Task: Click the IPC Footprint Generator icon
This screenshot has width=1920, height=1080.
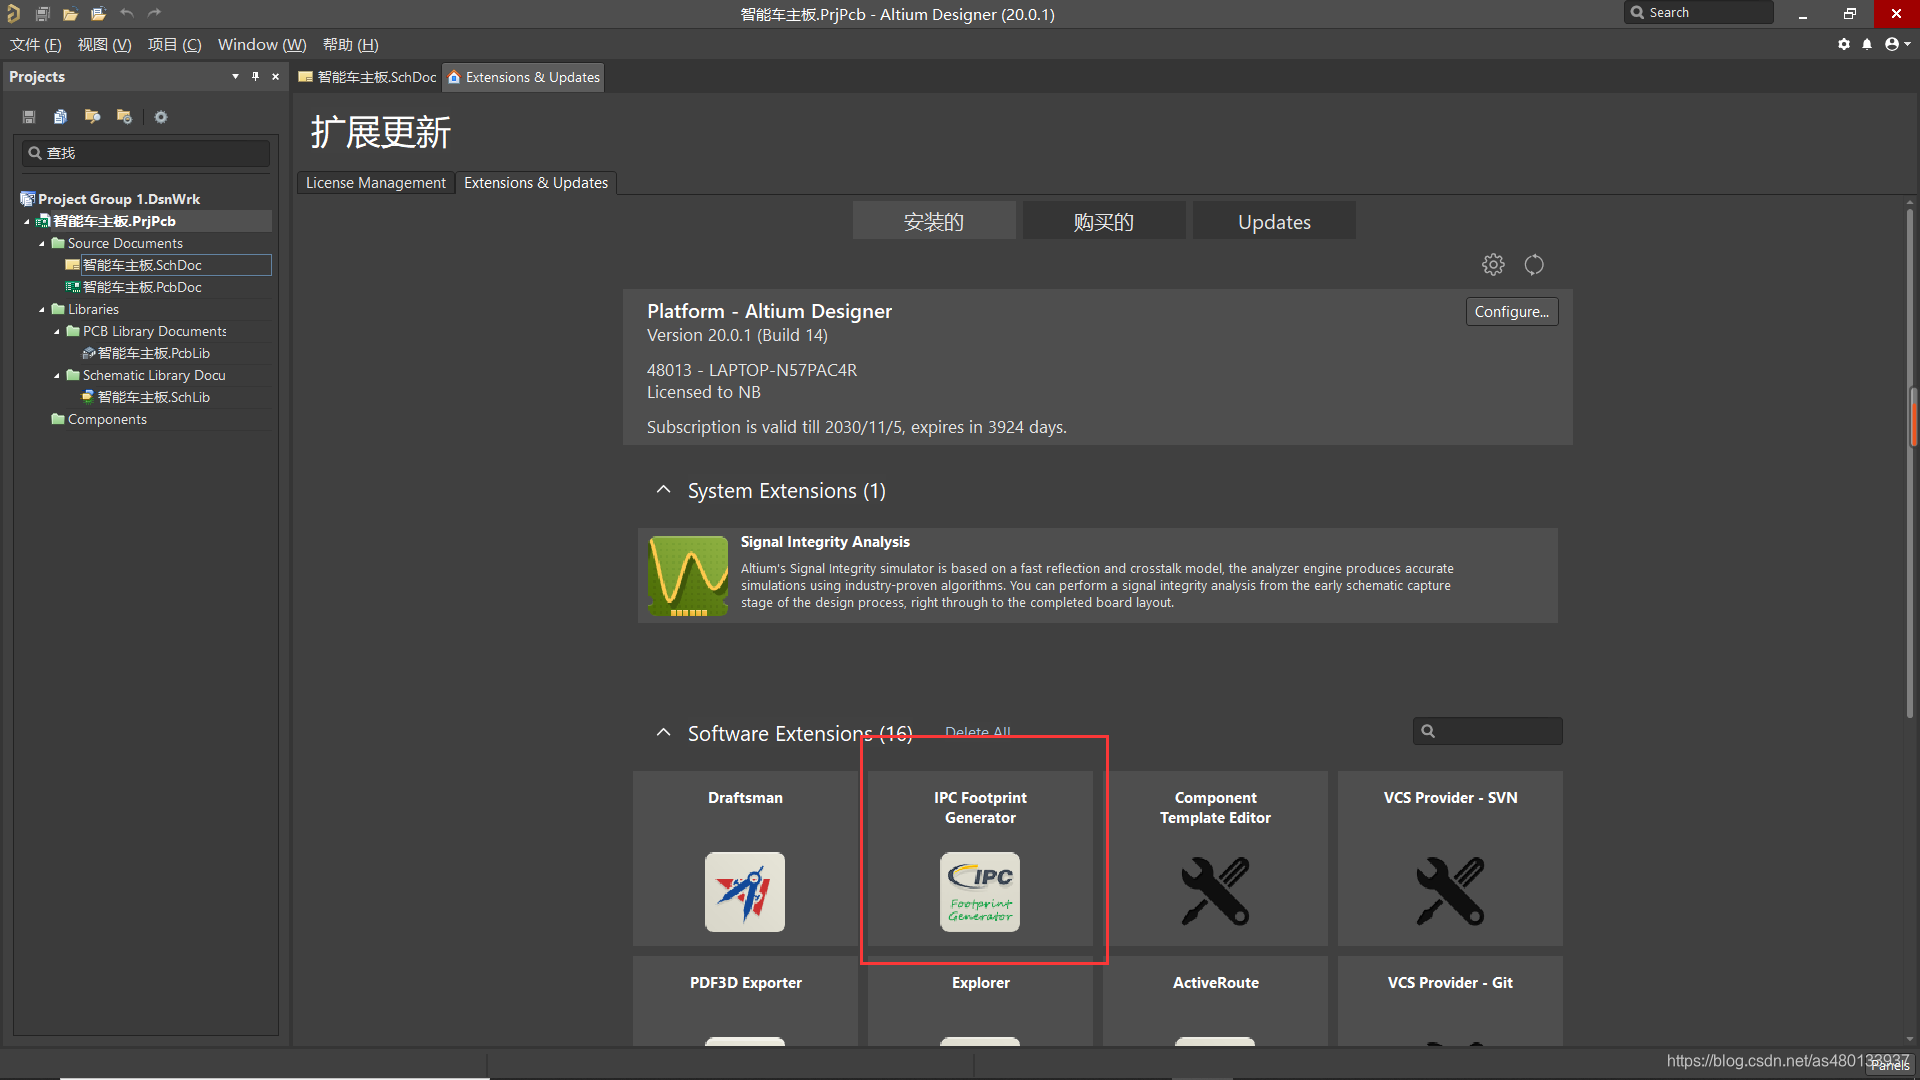Action: click(980, 891)
